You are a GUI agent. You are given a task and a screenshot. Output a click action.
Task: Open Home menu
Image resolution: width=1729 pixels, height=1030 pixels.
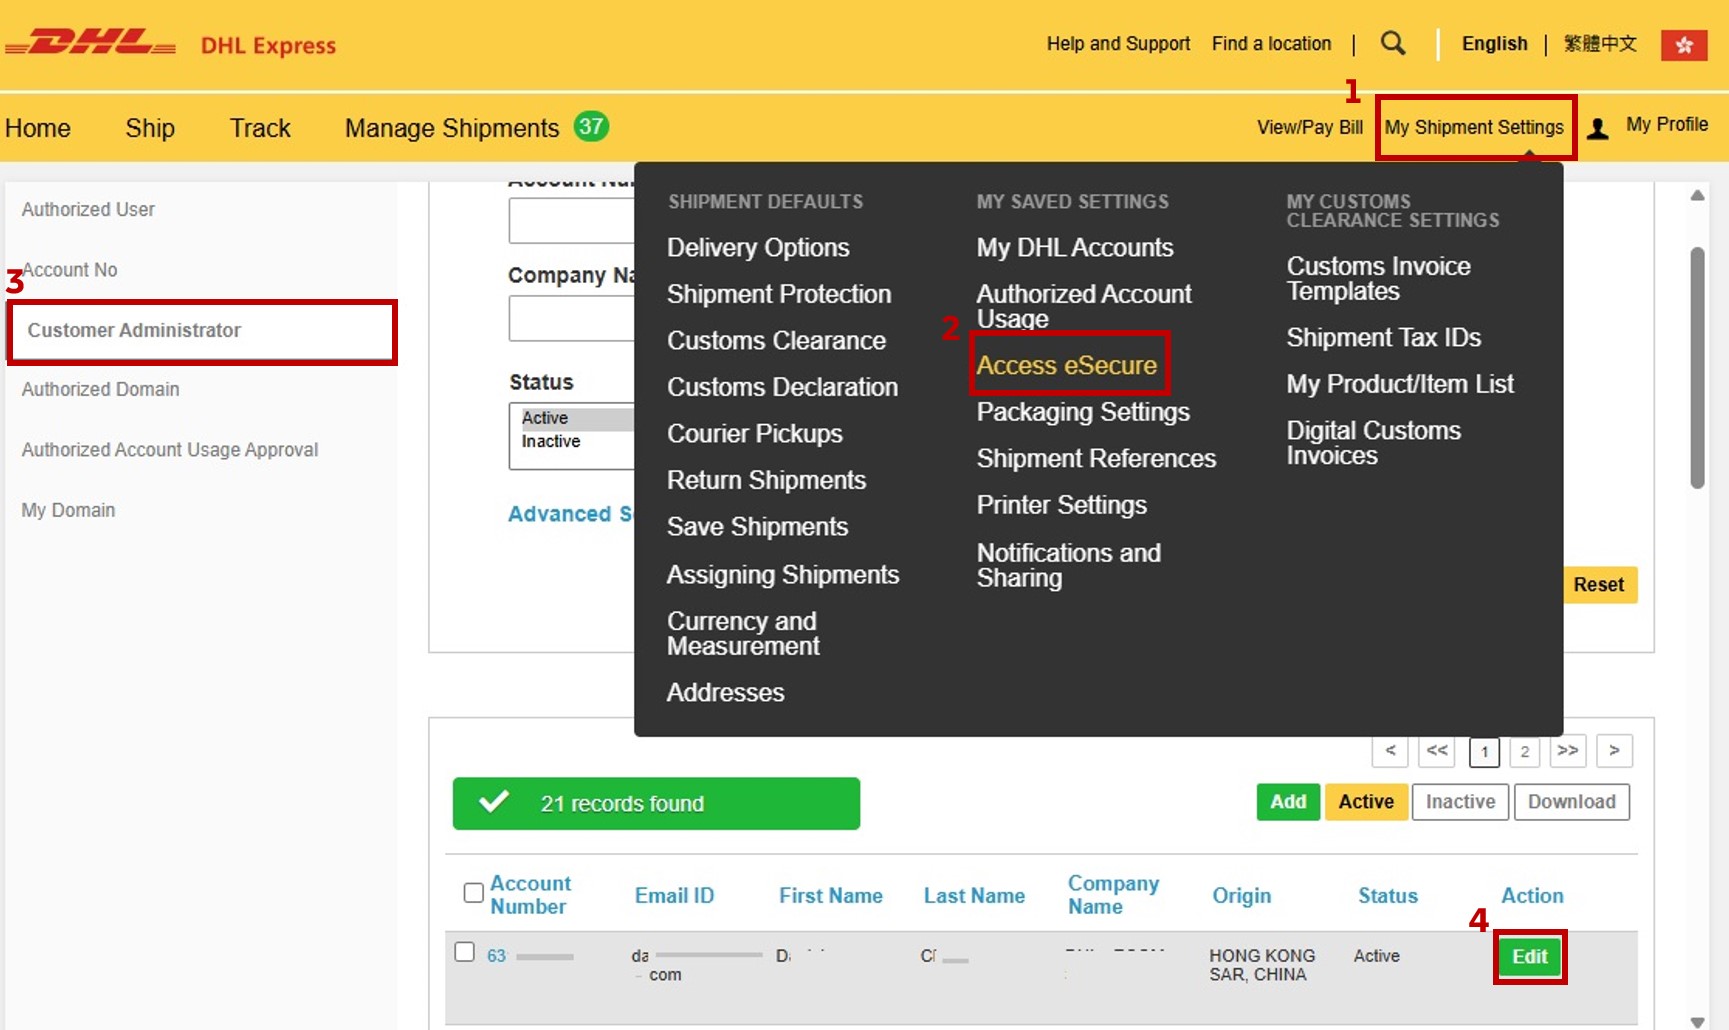(38, 128)
